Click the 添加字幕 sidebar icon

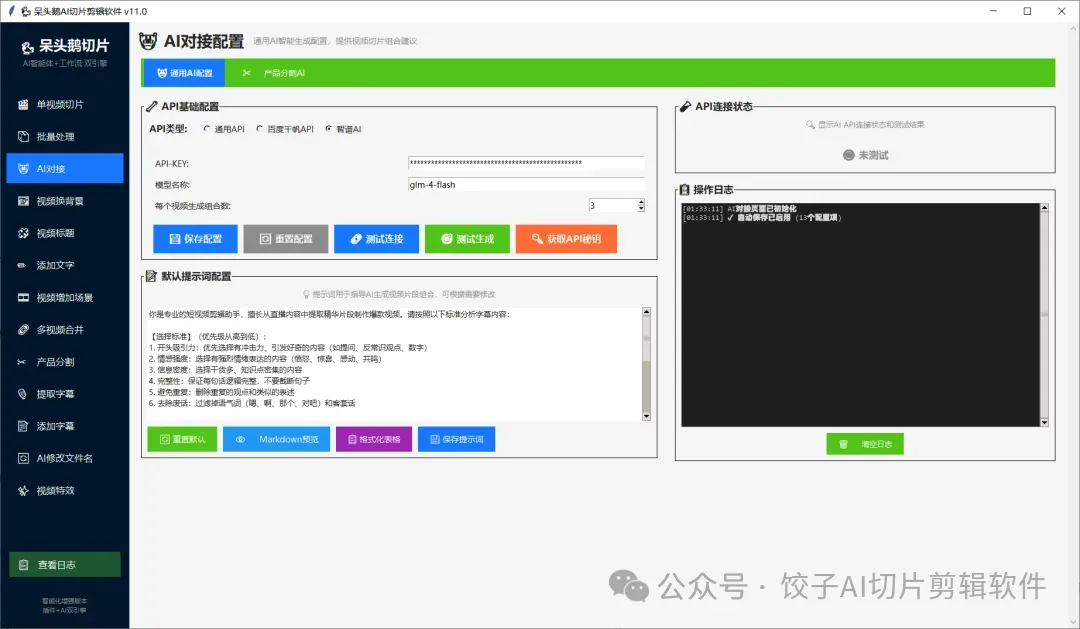click(23, 426)
